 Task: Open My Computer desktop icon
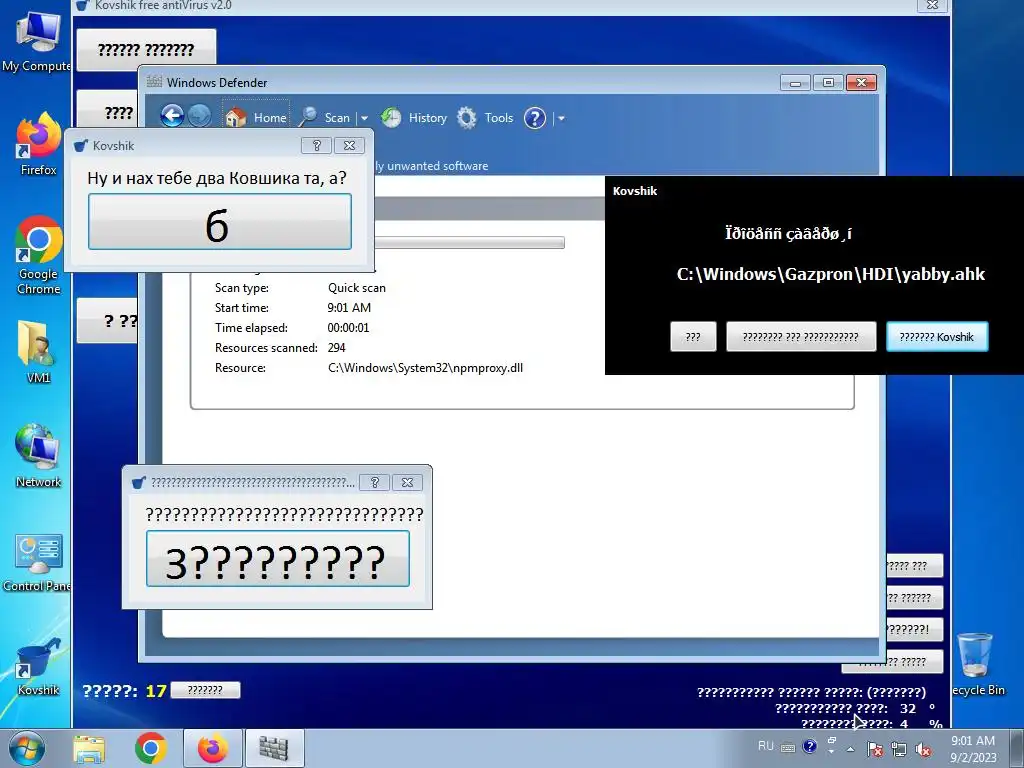[37, 42]
